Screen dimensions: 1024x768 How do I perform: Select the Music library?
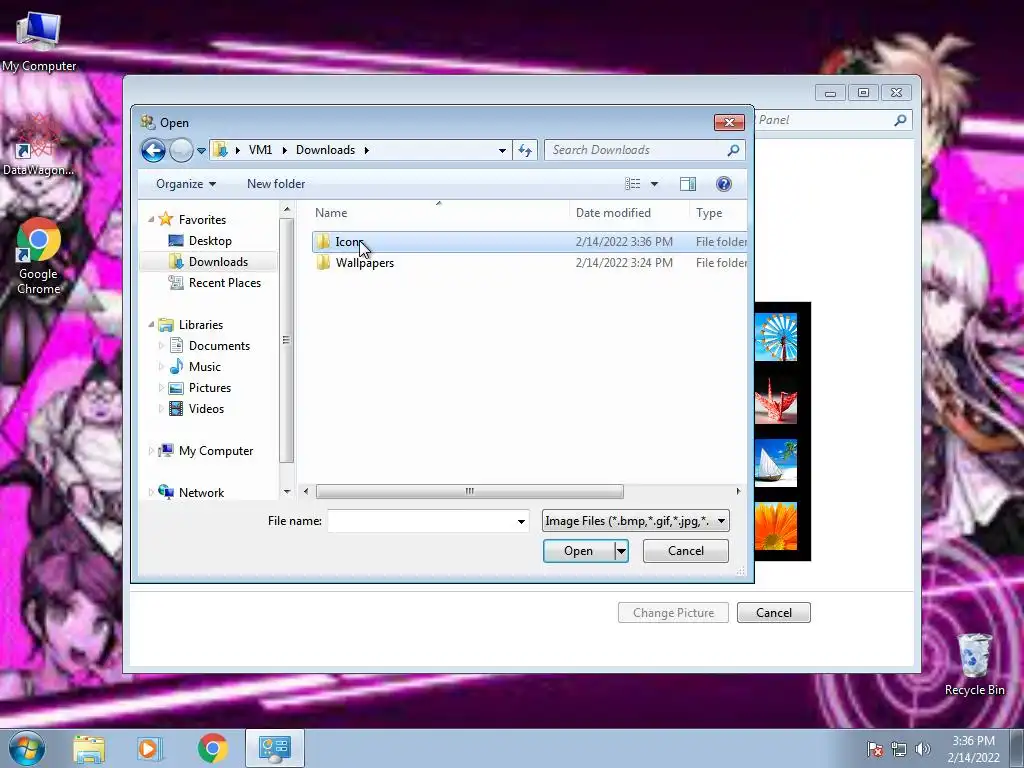(204, 366)
